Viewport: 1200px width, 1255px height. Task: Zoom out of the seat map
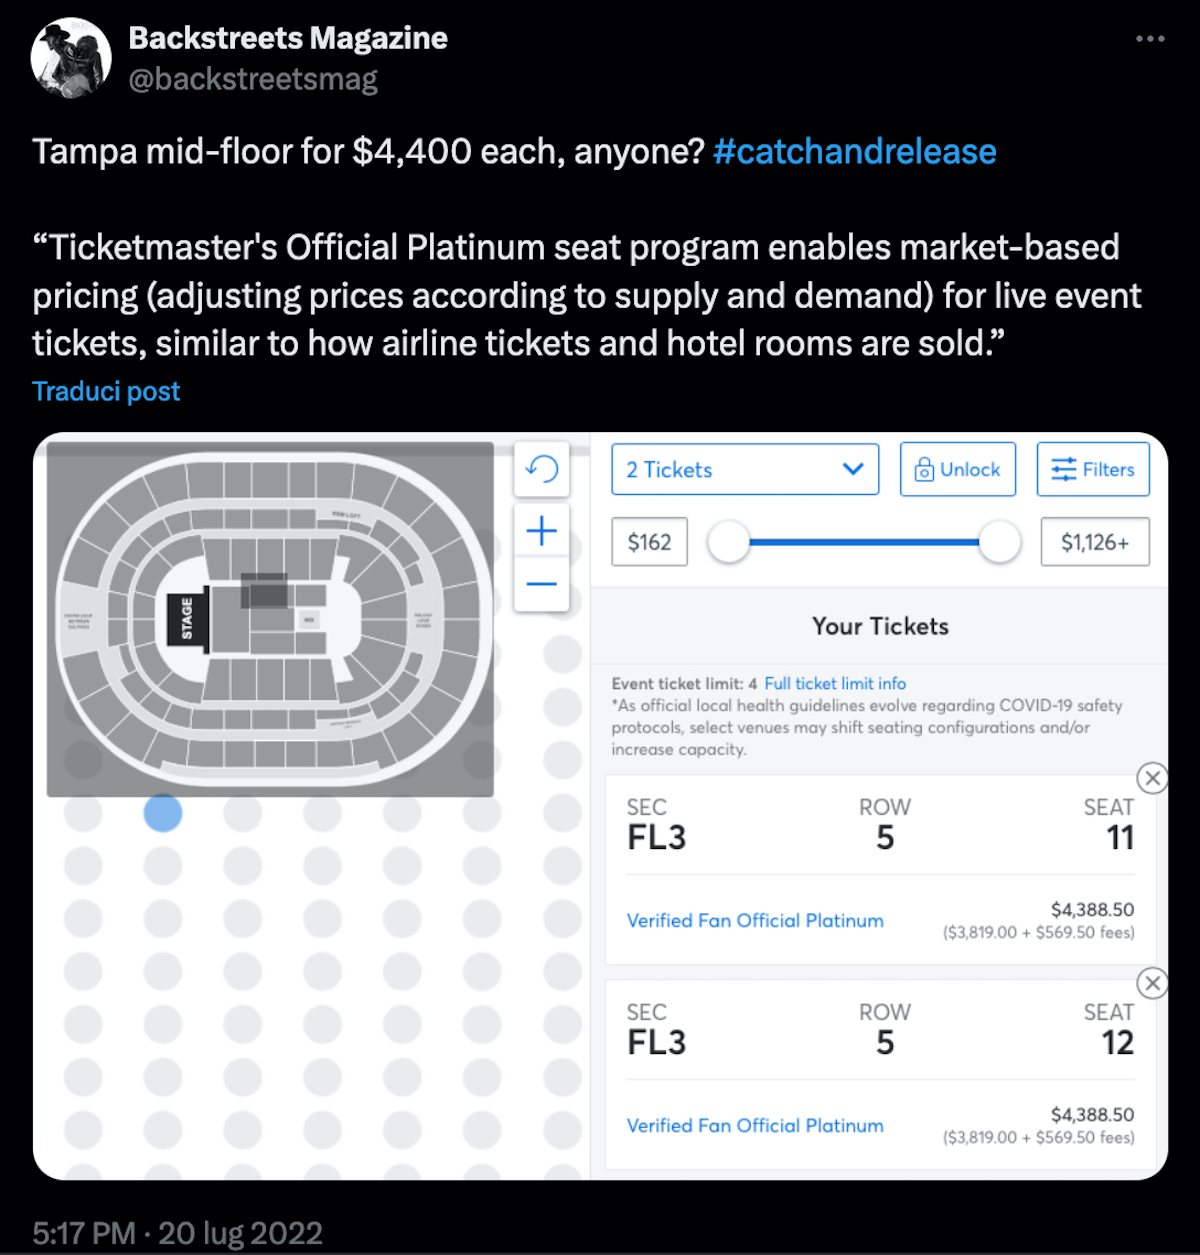541,584
